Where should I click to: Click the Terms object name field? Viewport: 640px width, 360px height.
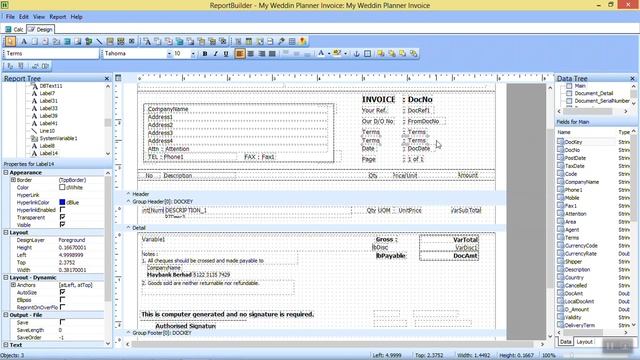tap(51, 53)
